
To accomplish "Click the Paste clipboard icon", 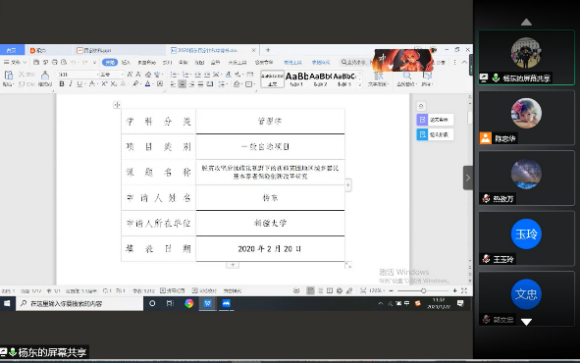I will click(8, 75).
